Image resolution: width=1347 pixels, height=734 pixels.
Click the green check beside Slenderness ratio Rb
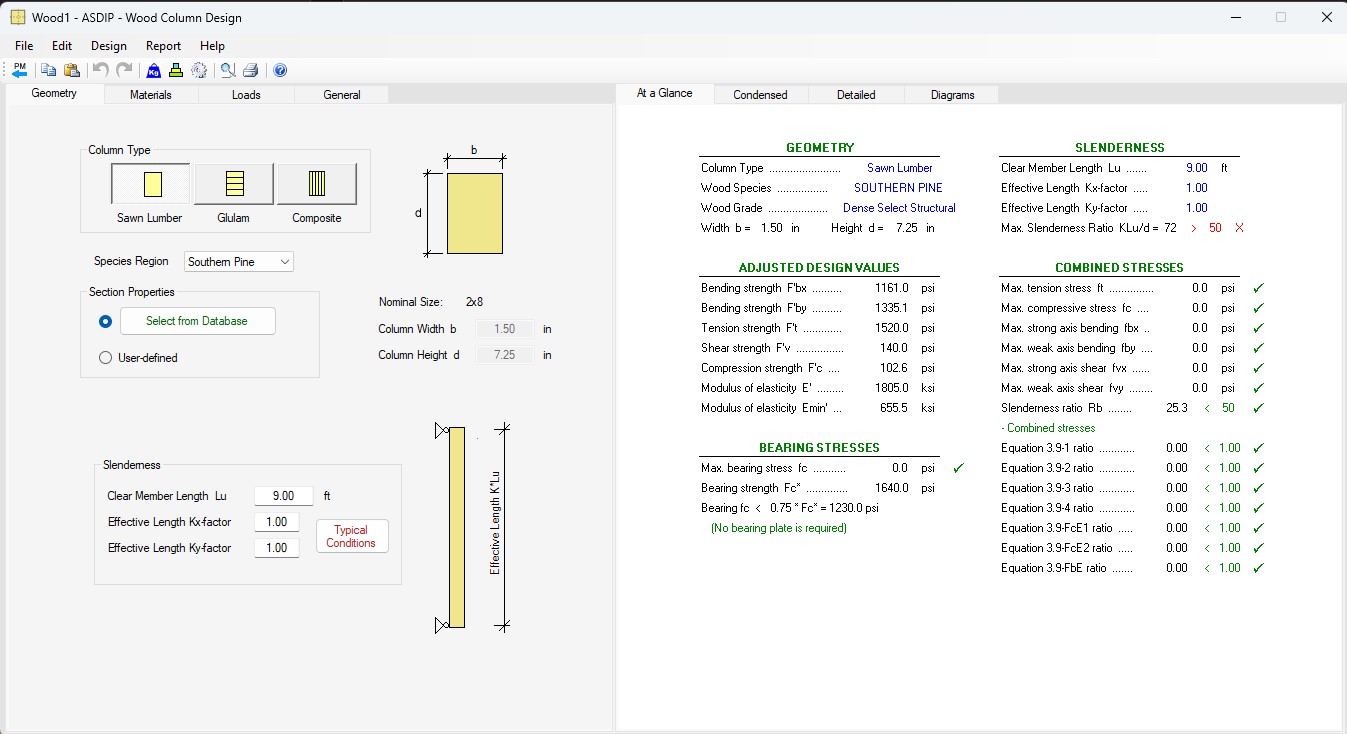(1259, 408)
